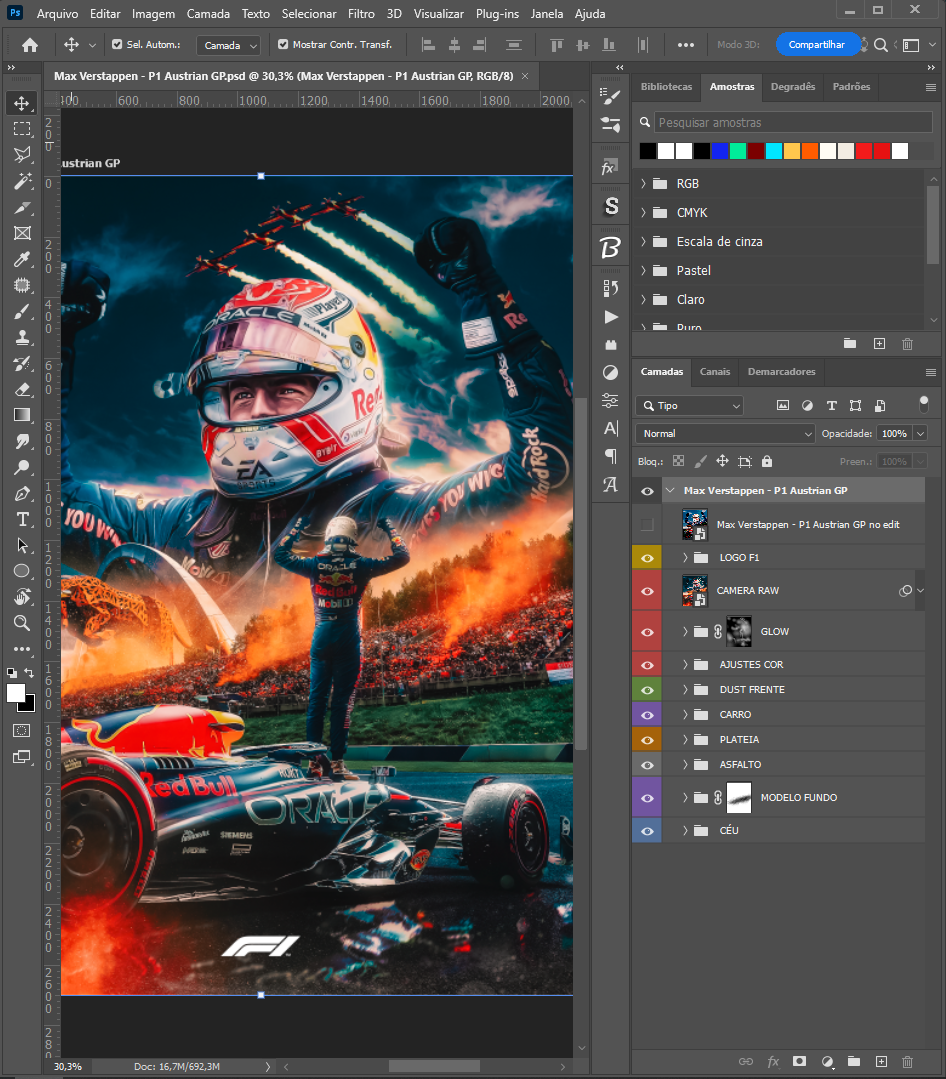Open the Tipo layer filter dropdown
The height and width of the screenshot is (1079, 946).
coord(689,405)
